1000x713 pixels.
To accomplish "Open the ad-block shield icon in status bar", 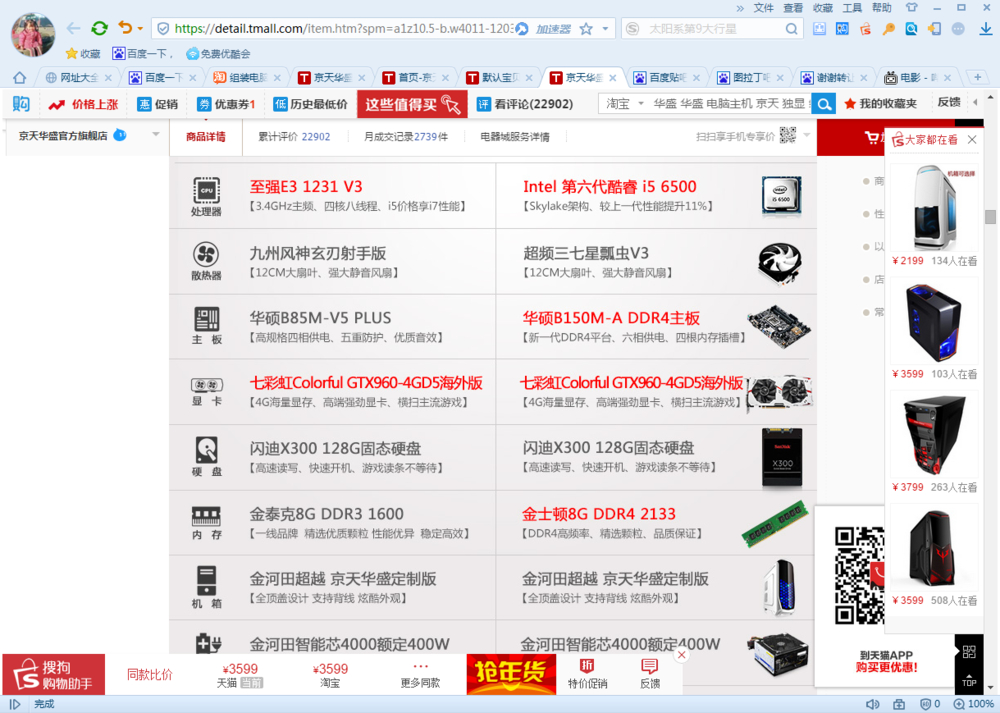I will 925,704.
